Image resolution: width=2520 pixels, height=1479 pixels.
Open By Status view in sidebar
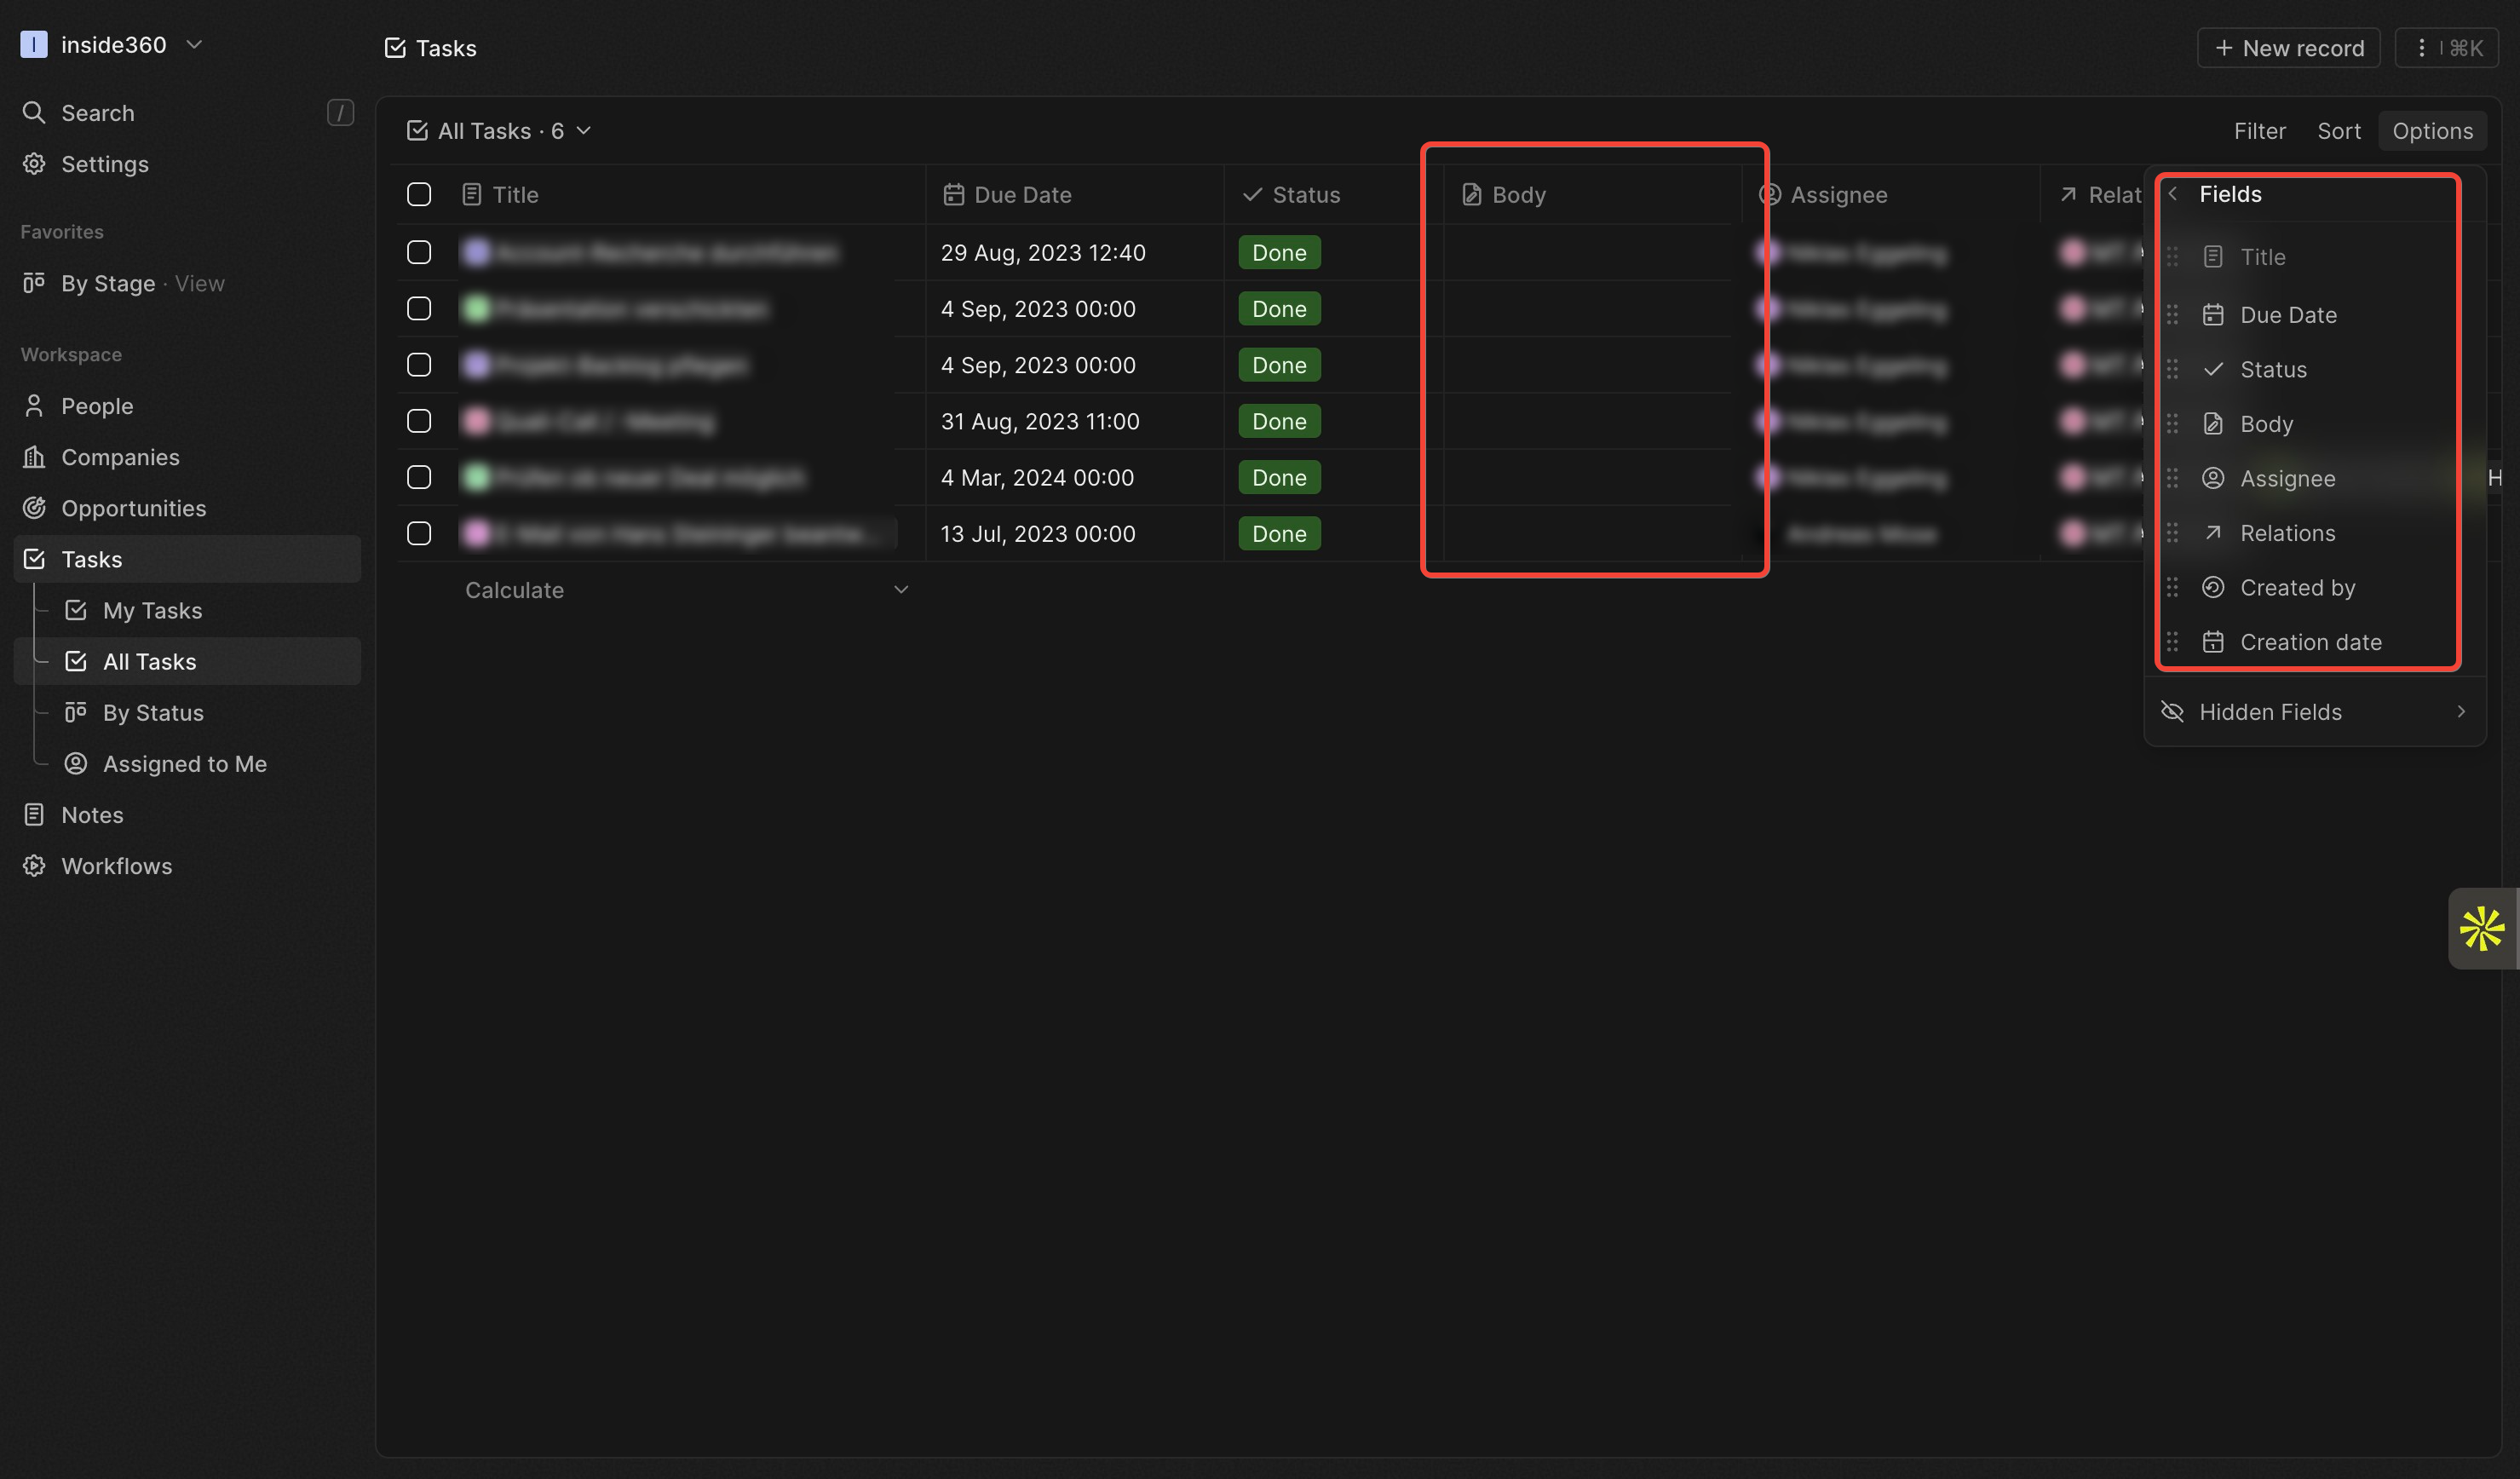click(153, 713)
